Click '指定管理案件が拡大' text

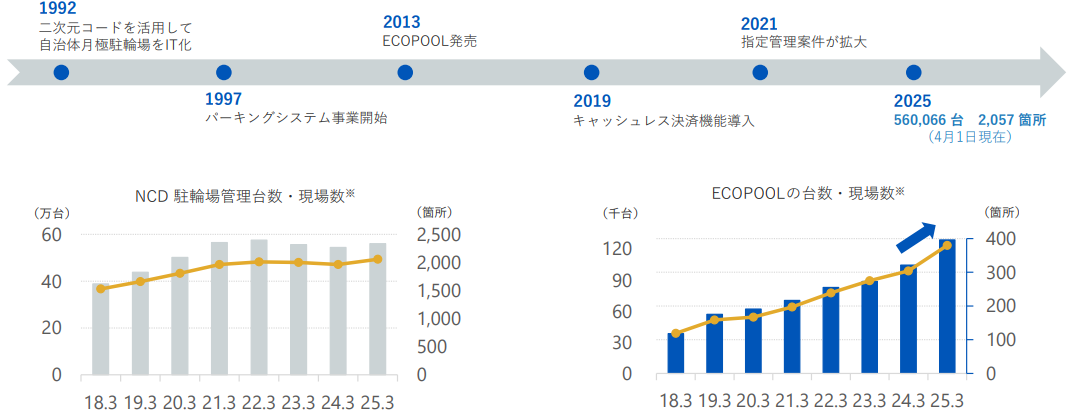point(804,42)
